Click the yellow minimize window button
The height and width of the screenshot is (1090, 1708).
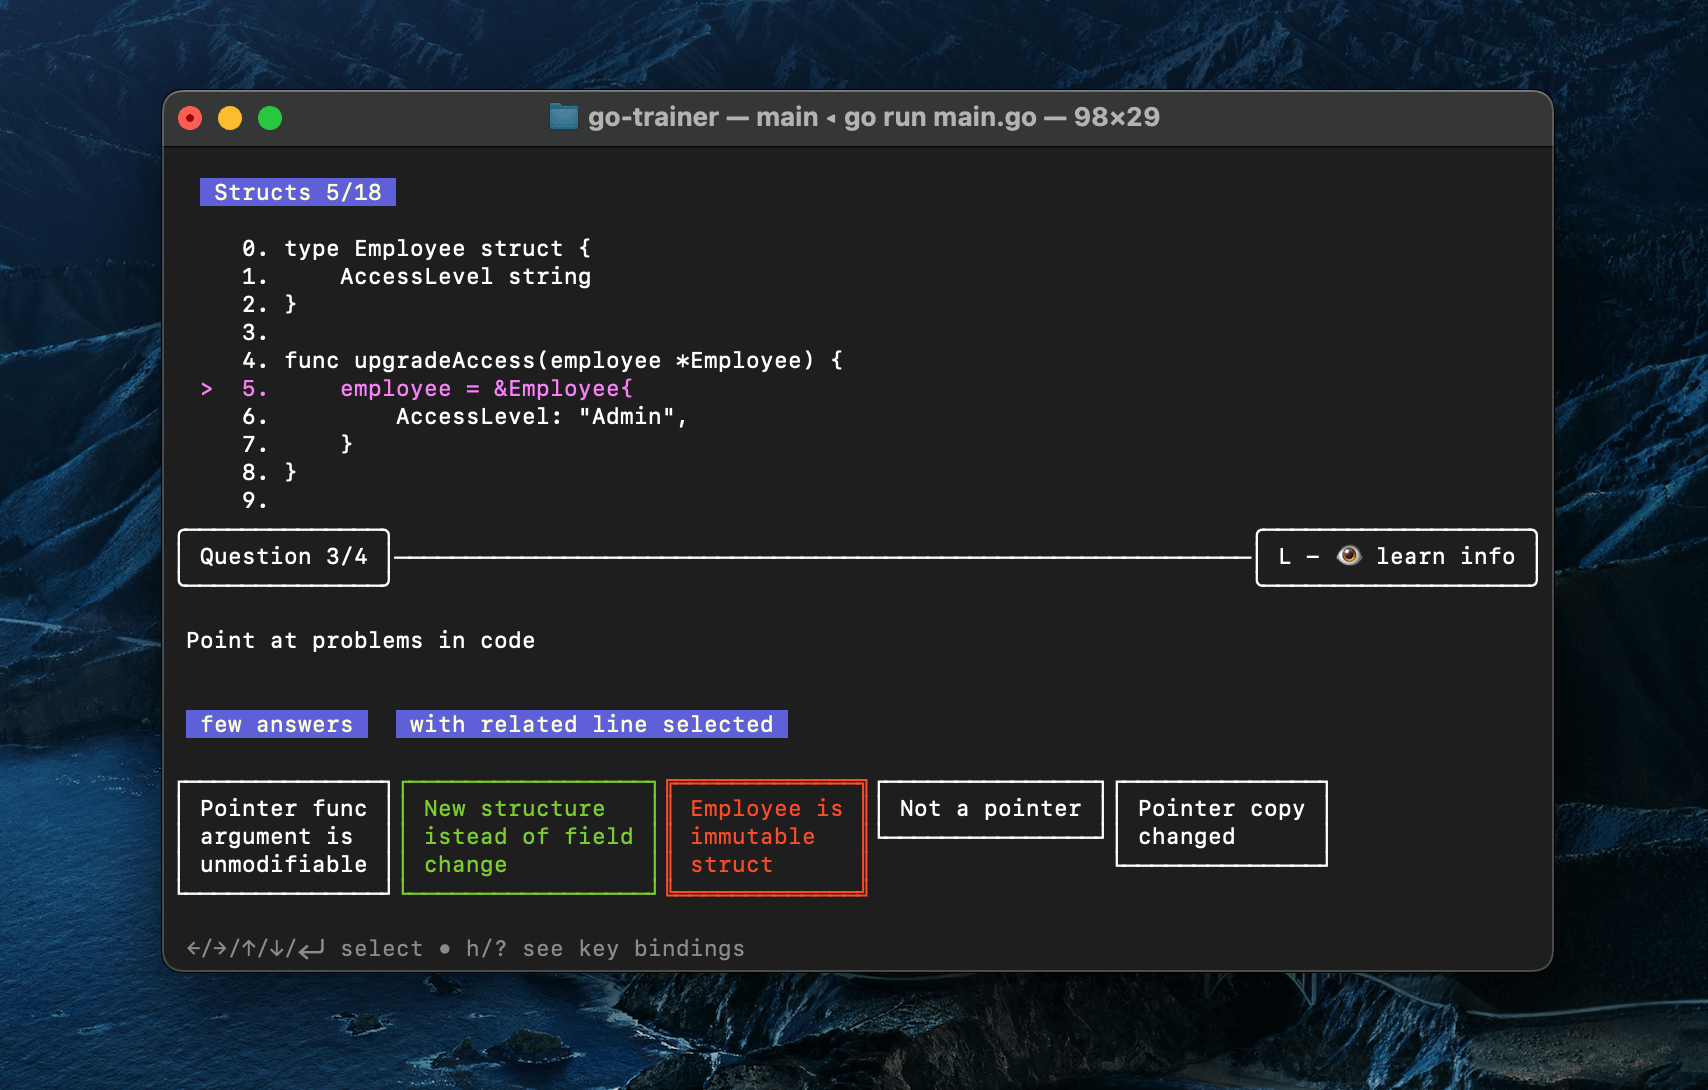[230, 118]
